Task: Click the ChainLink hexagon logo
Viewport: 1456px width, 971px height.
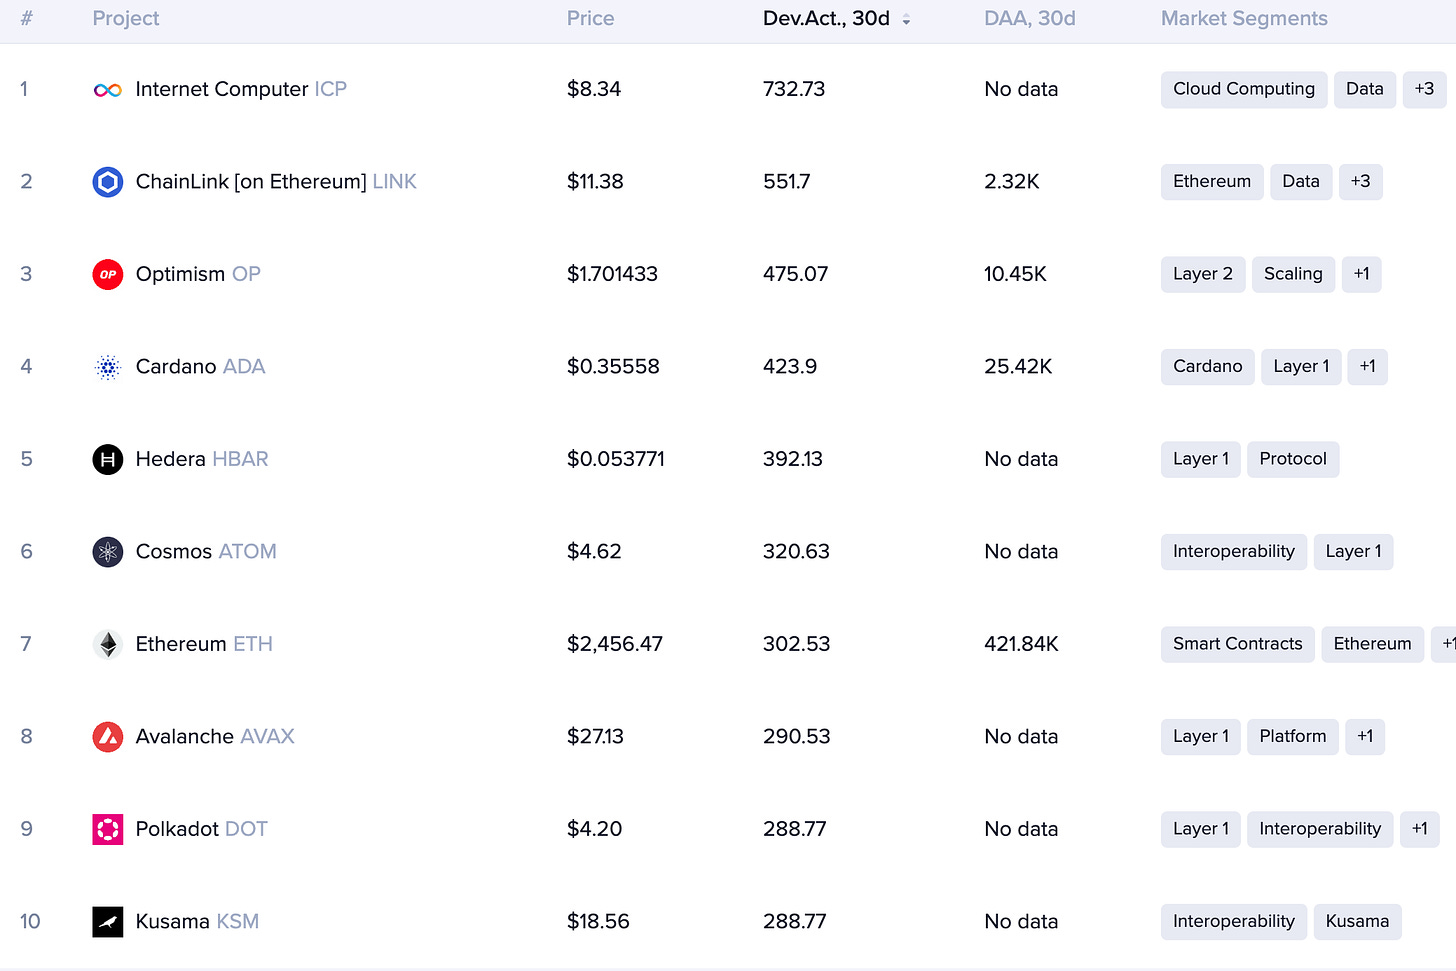Action: click(x=108, y=182)
